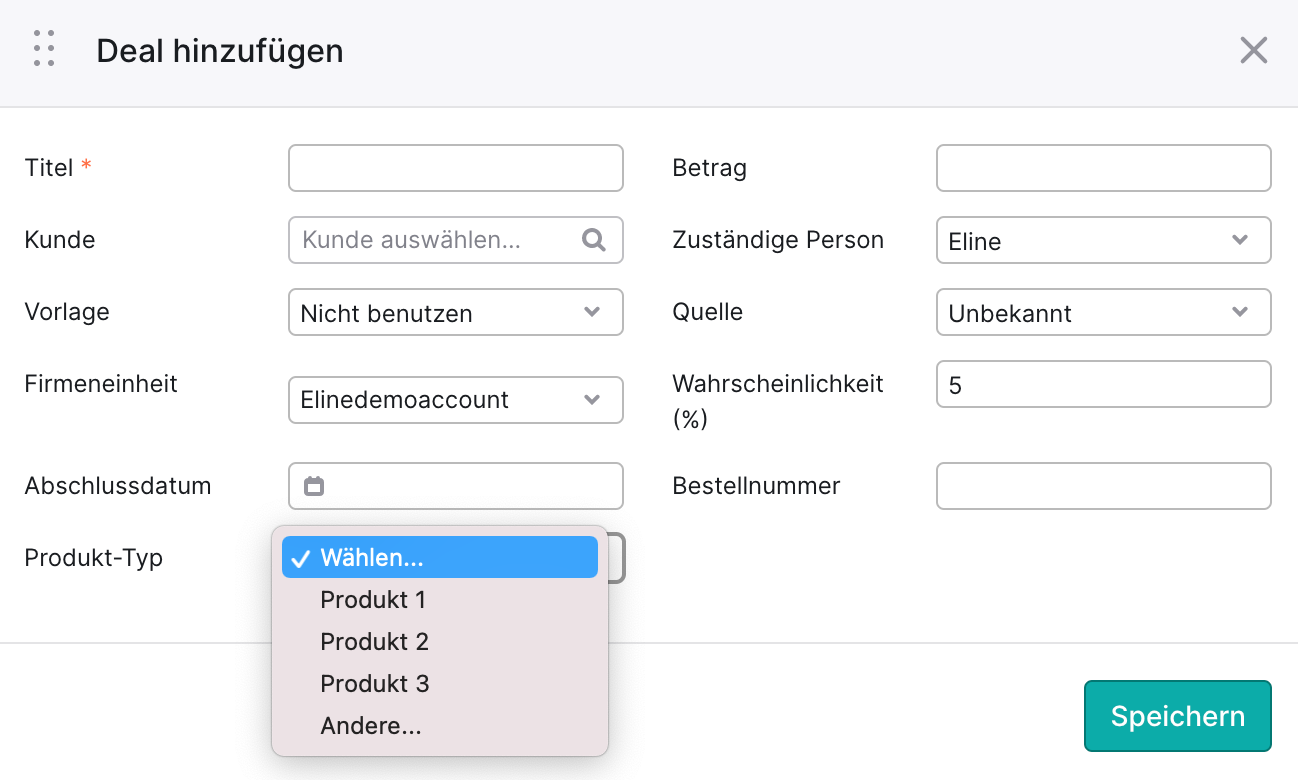Expand the Zuständige Person chevron arrow
Image resolution: width=1298 pixels, height=780 pixels.
tap(1240, 240)
